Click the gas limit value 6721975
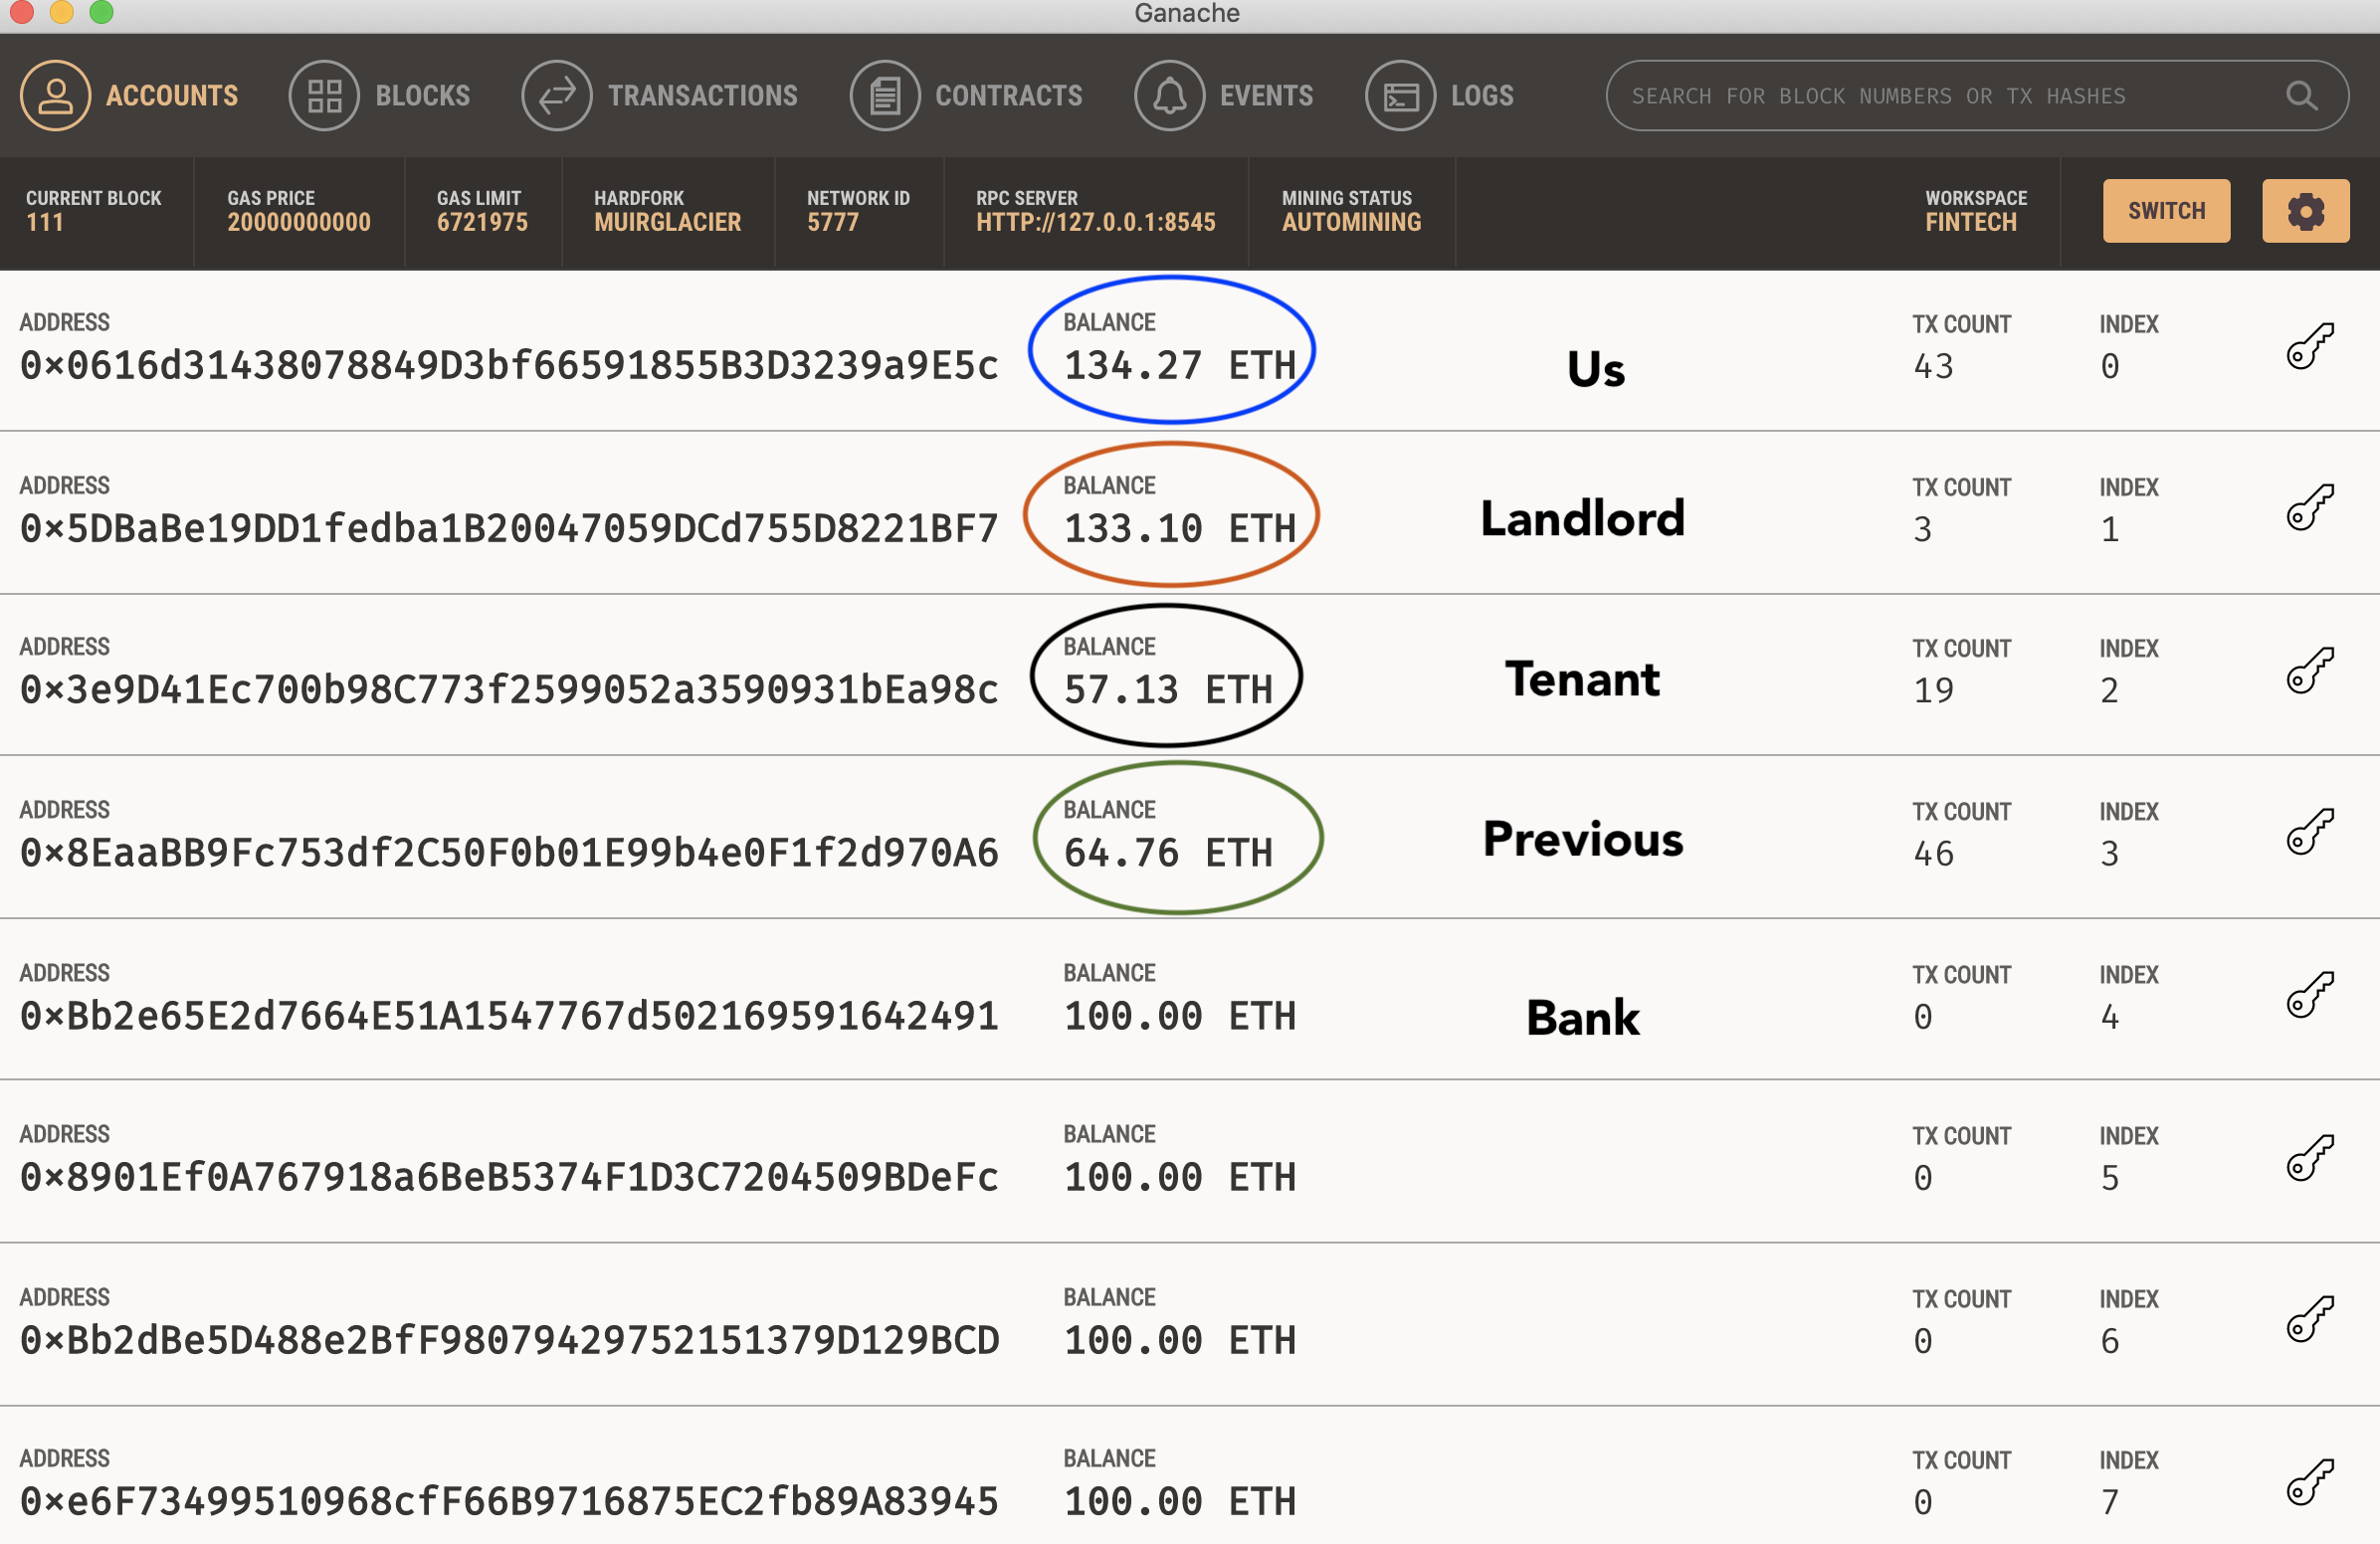Screen dimensions: 2380x1544 click(482, 222)
